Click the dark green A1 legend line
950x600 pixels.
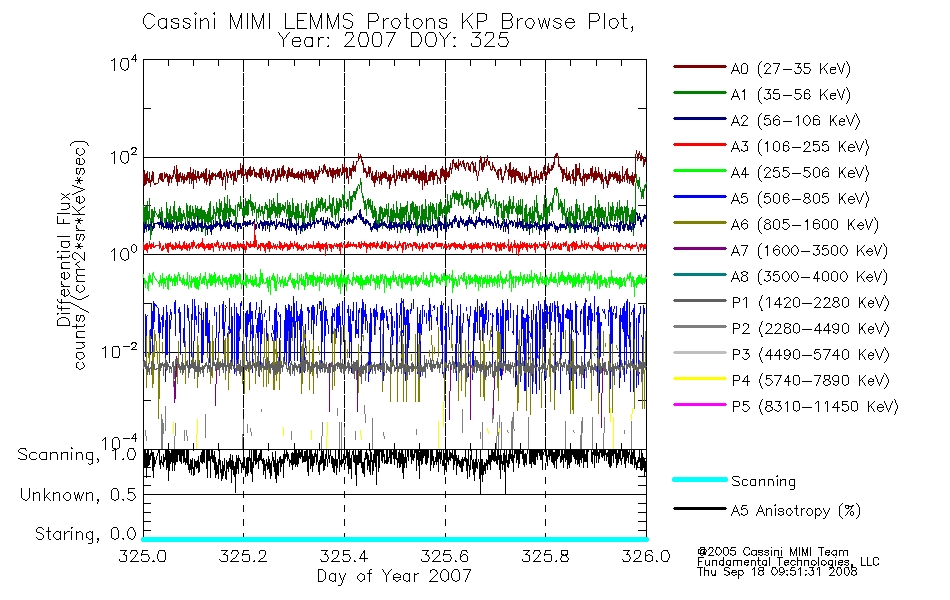click(700, 93)
